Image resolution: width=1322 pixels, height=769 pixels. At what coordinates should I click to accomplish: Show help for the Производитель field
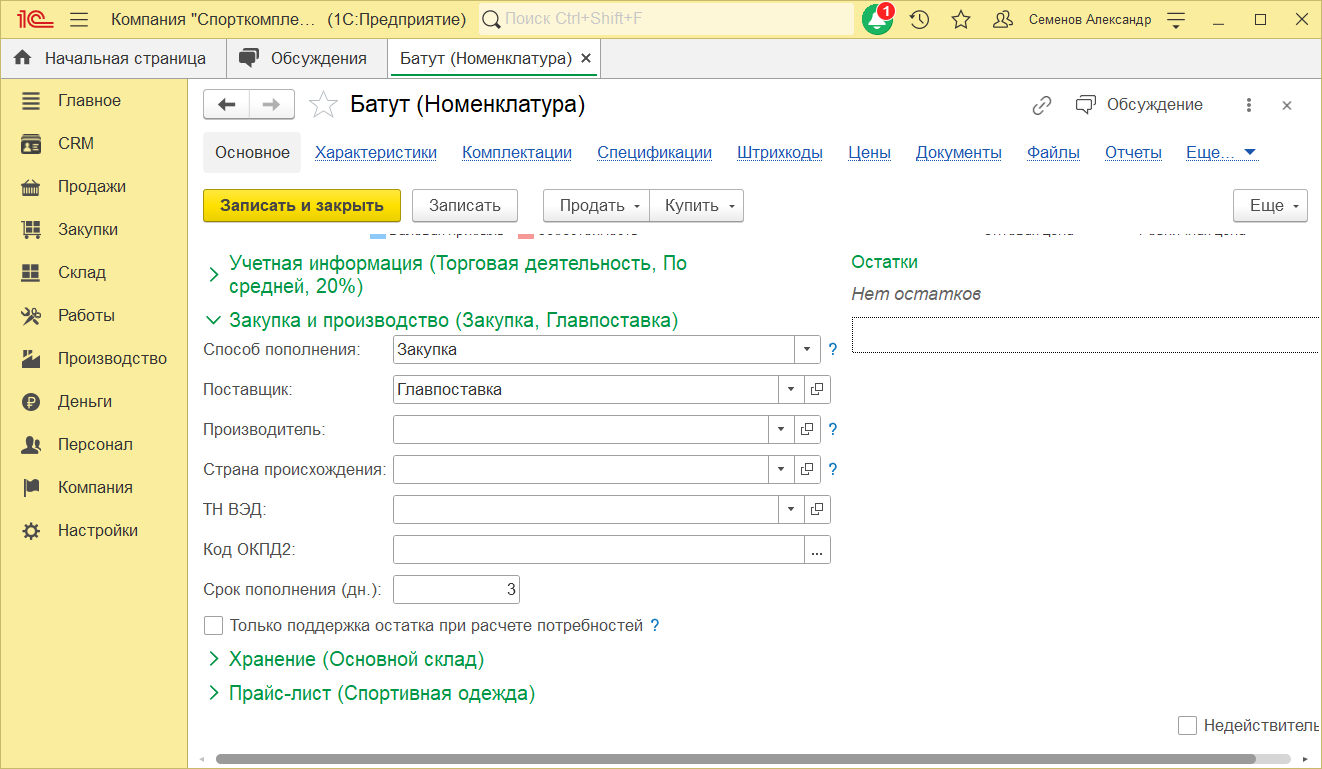(832, 430)
